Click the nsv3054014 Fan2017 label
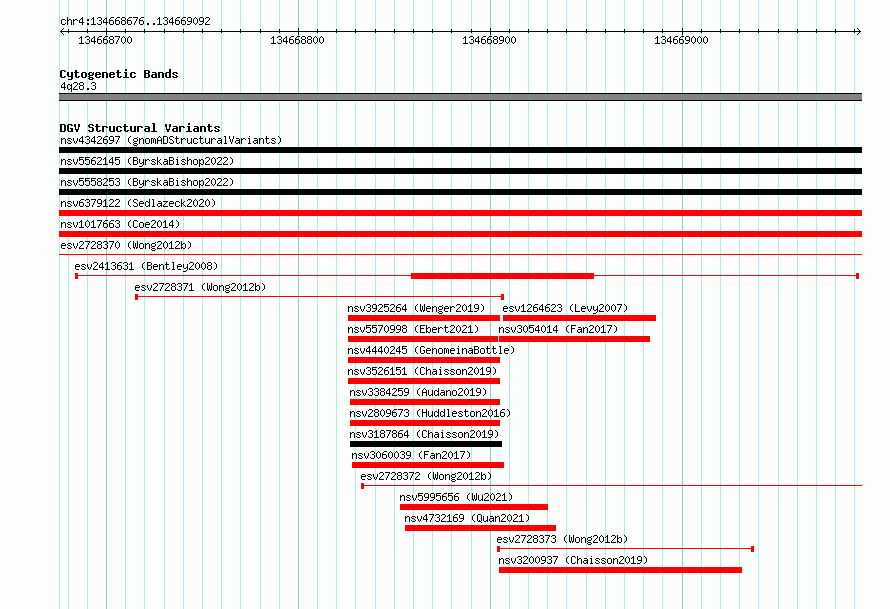The height and width of the screenshot is (609, 890). pos(558,329)
